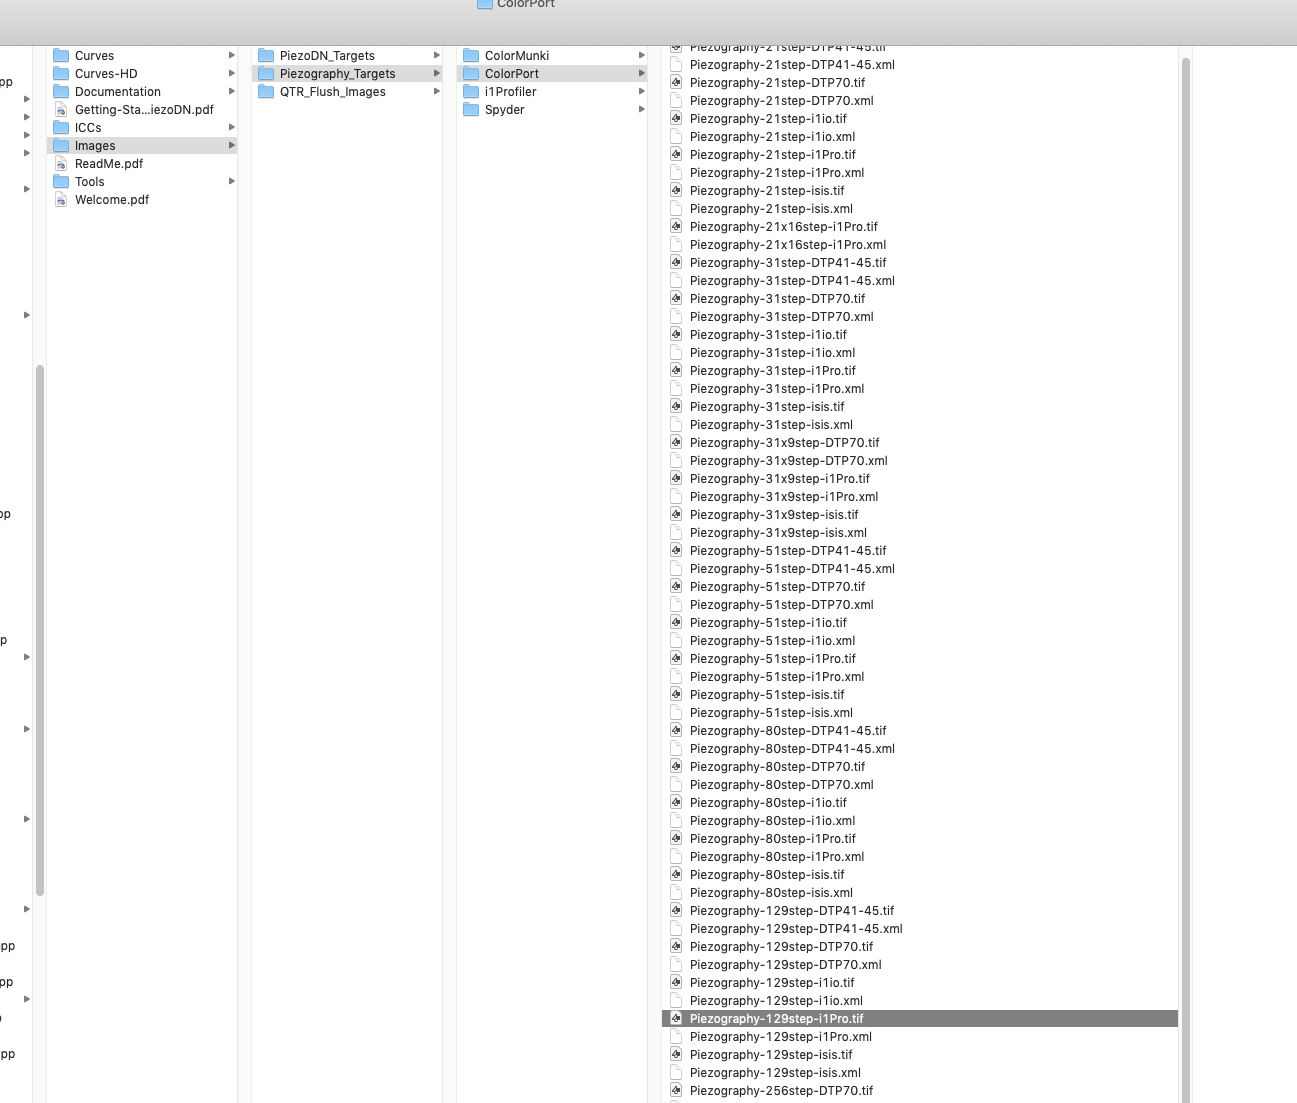Open the i1Profiler folder name
The height and width of the screenshot is (1103, 1297).
click(510, 92)
